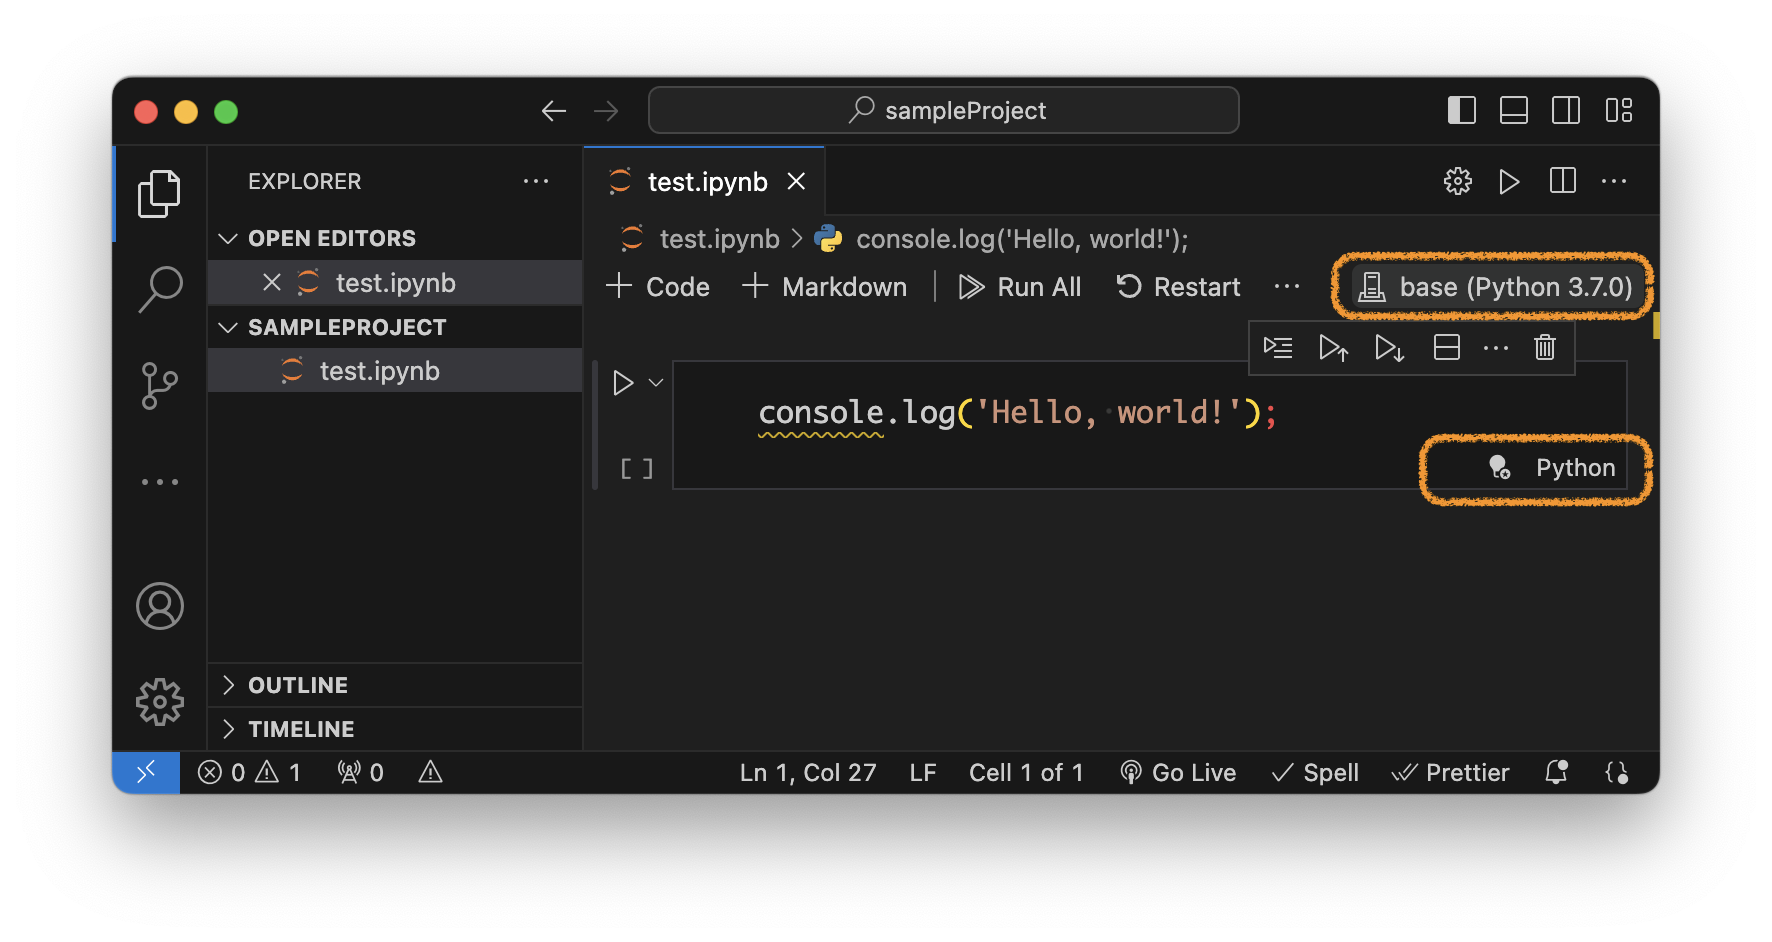The width and height of the screenshot is (1772, 942).
Task: Open the cell run options chevron
Action: (656, 382)
